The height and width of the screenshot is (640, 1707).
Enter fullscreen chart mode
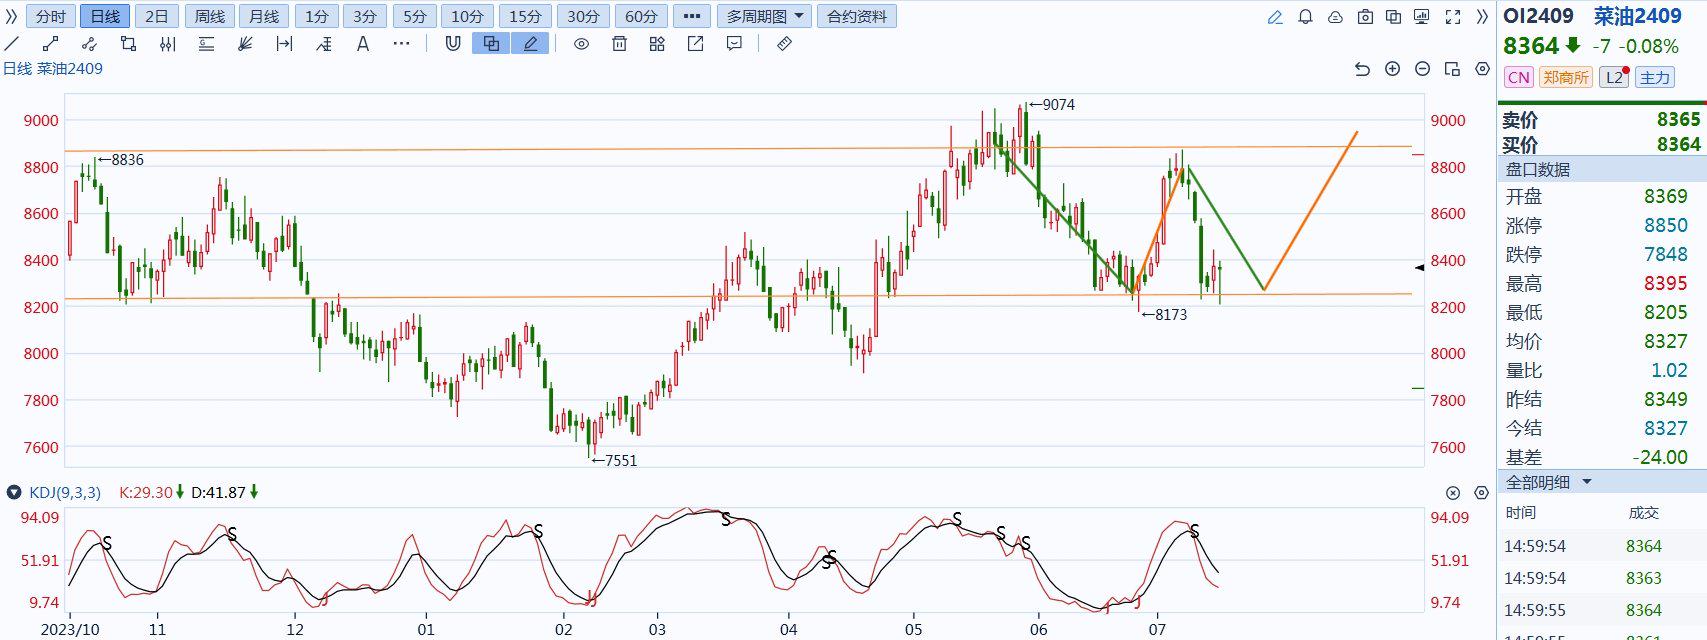click(1453, 17)
